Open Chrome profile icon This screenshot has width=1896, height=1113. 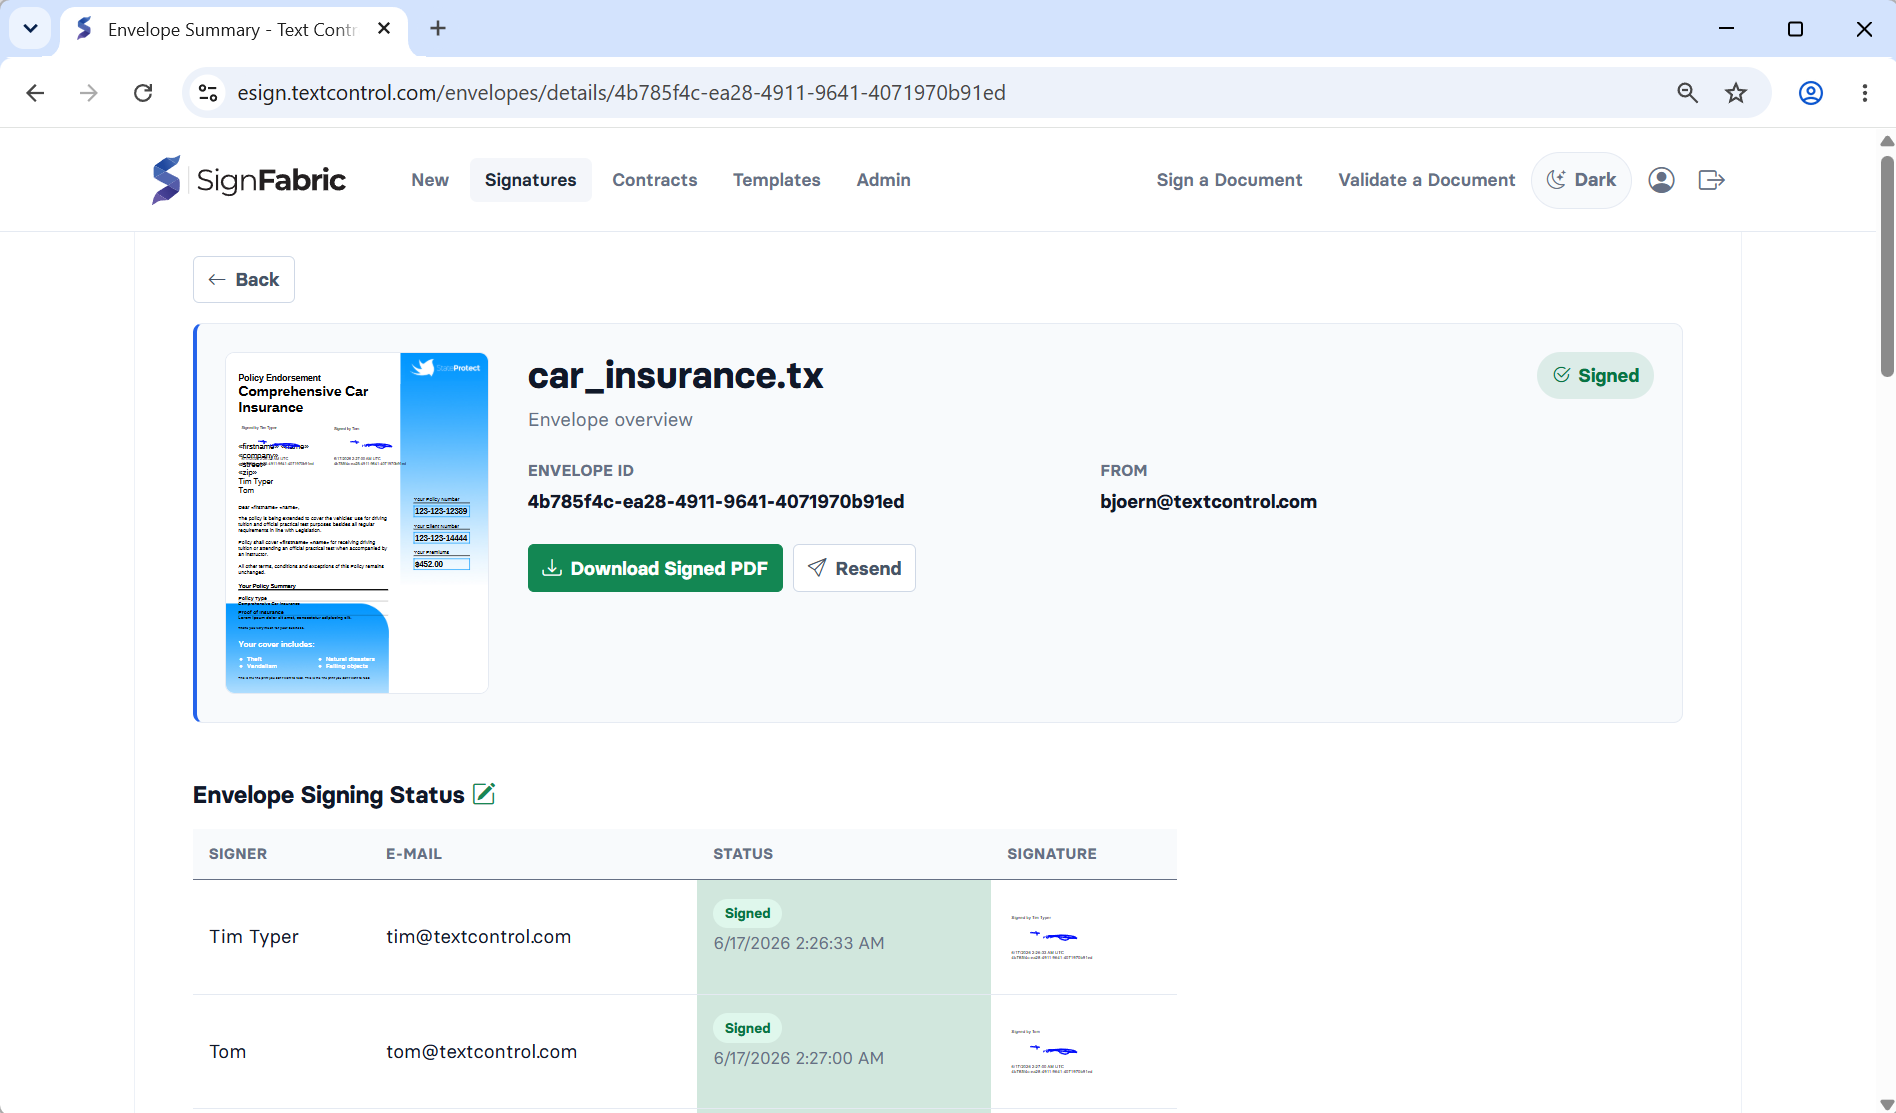coord(1811,93)
